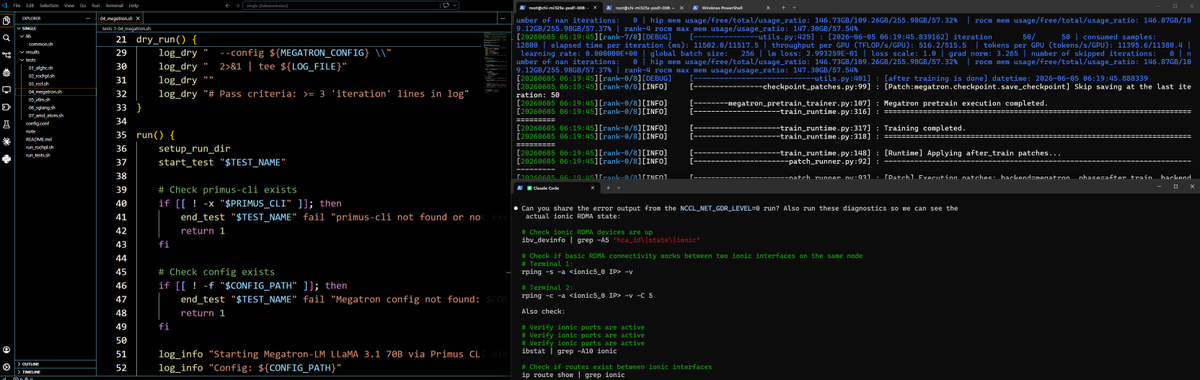The width and height of the screenshot is (1200, 380).
Task: Open the File menu
Action: tap(17, 5)
